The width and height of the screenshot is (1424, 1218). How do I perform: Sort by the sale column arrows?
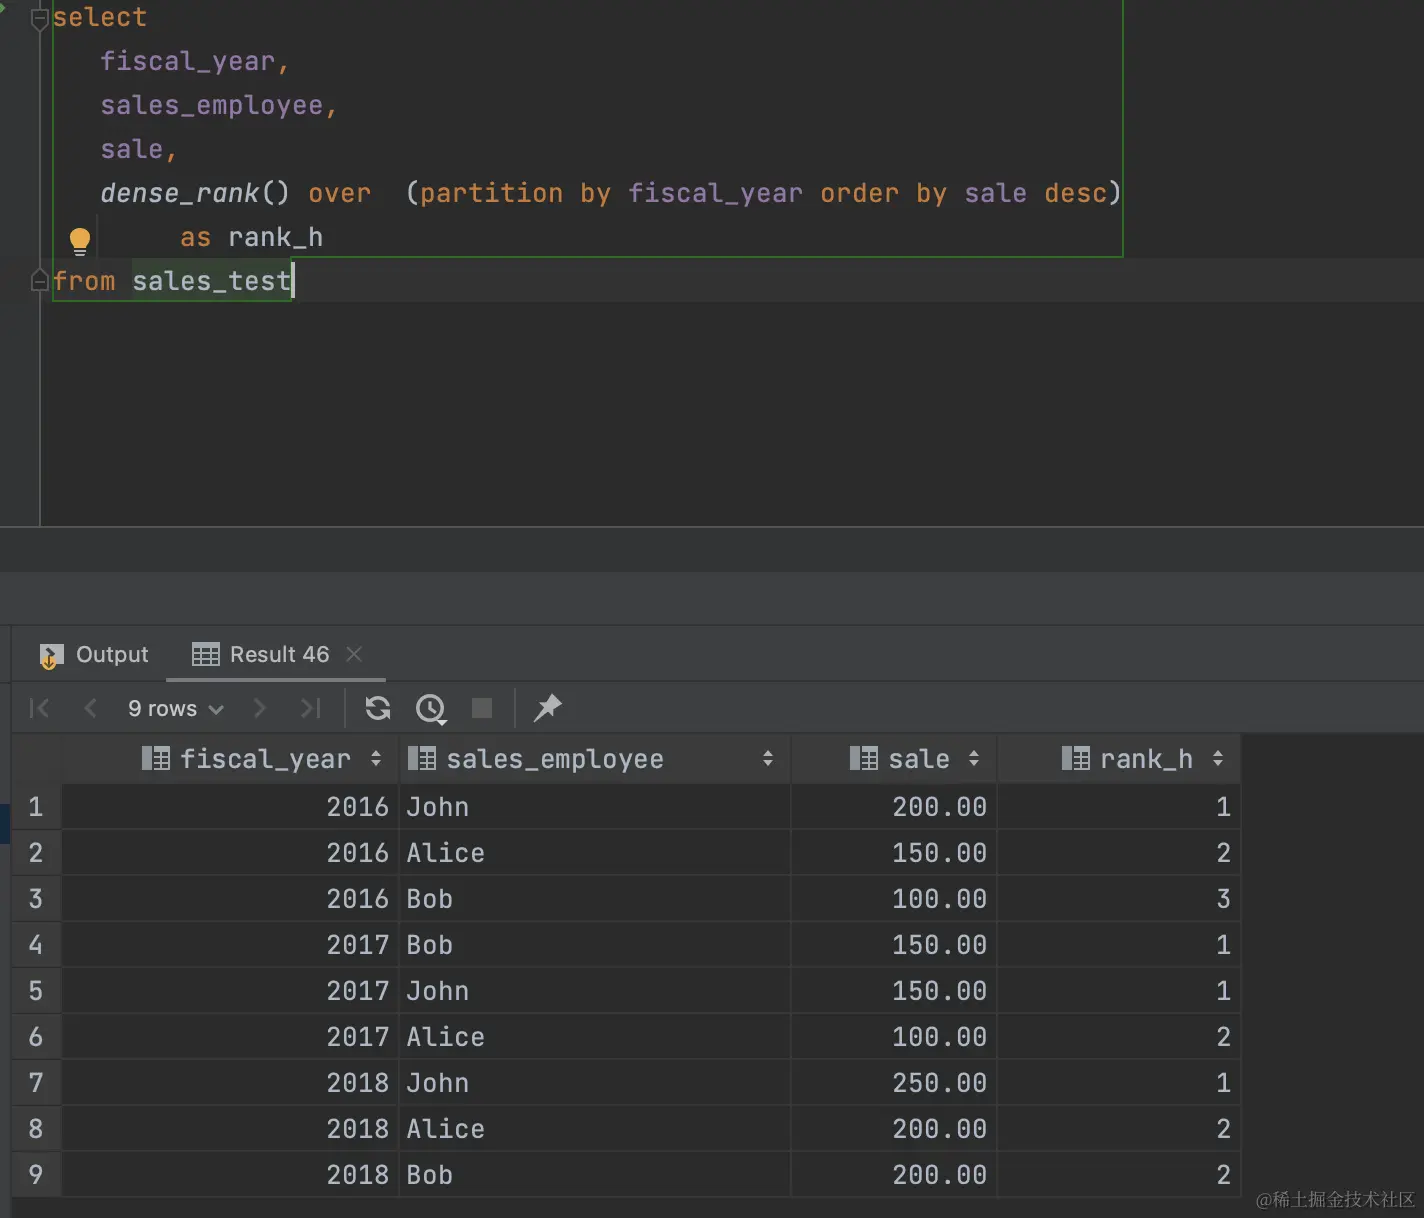click(x=974, y=759)
